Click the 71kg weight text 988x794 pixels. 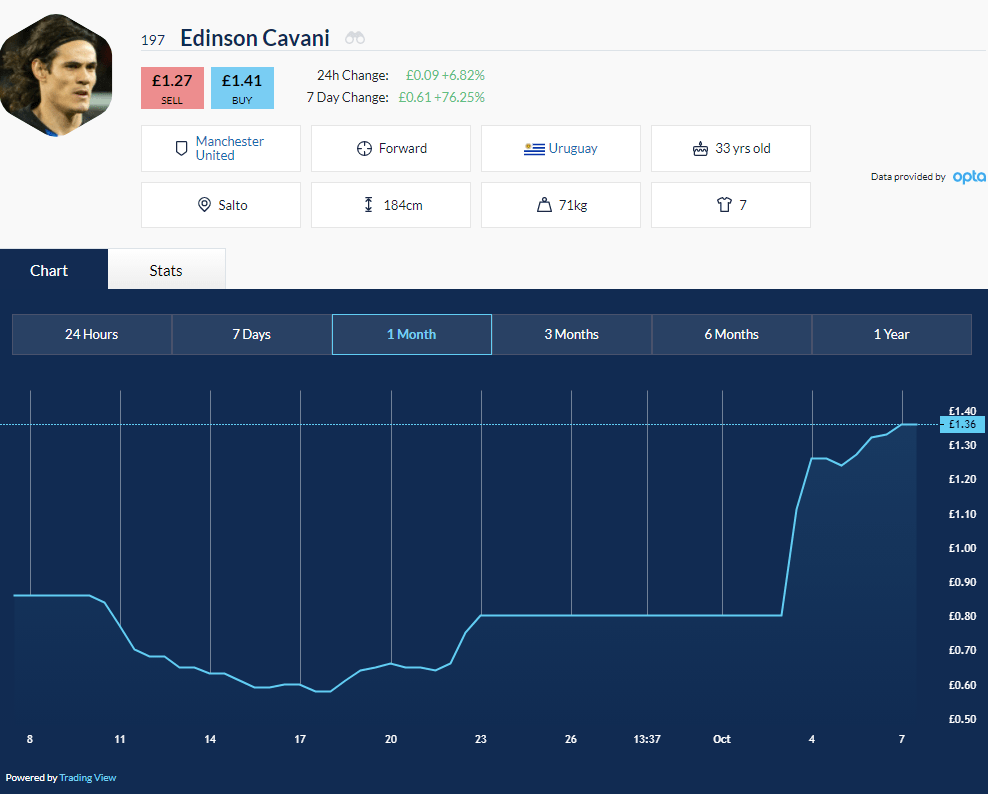[573, 205]
